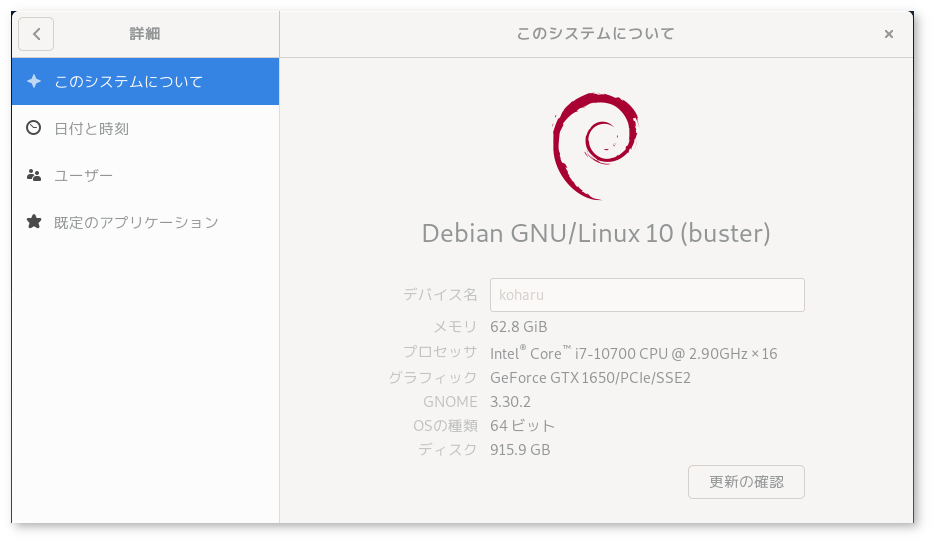Screen dimensions: 933x542
Task: Click the Debian GNU/Linux 10 (buster) heading
Action: tap(596, 233)
